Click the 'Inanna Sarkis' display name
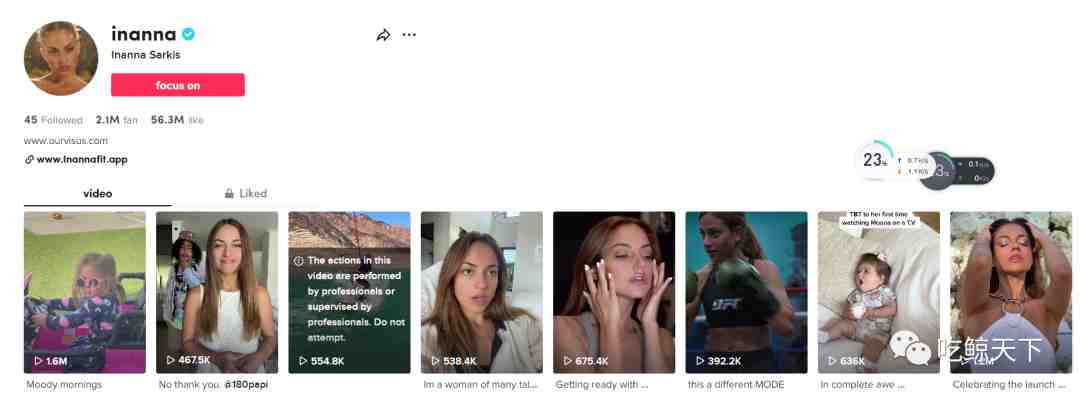Image resolution: width=1080 pixels, height=398 pixels. tap(145, 54)
